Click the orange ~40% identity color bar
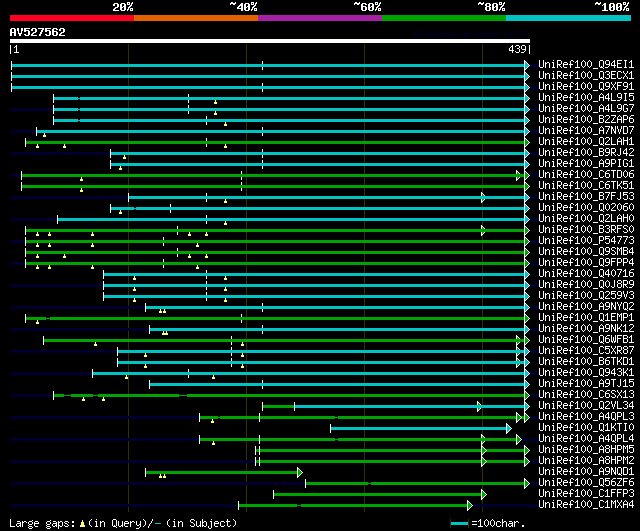The height and width of the screenshot is (531, 640). (196, 18)
